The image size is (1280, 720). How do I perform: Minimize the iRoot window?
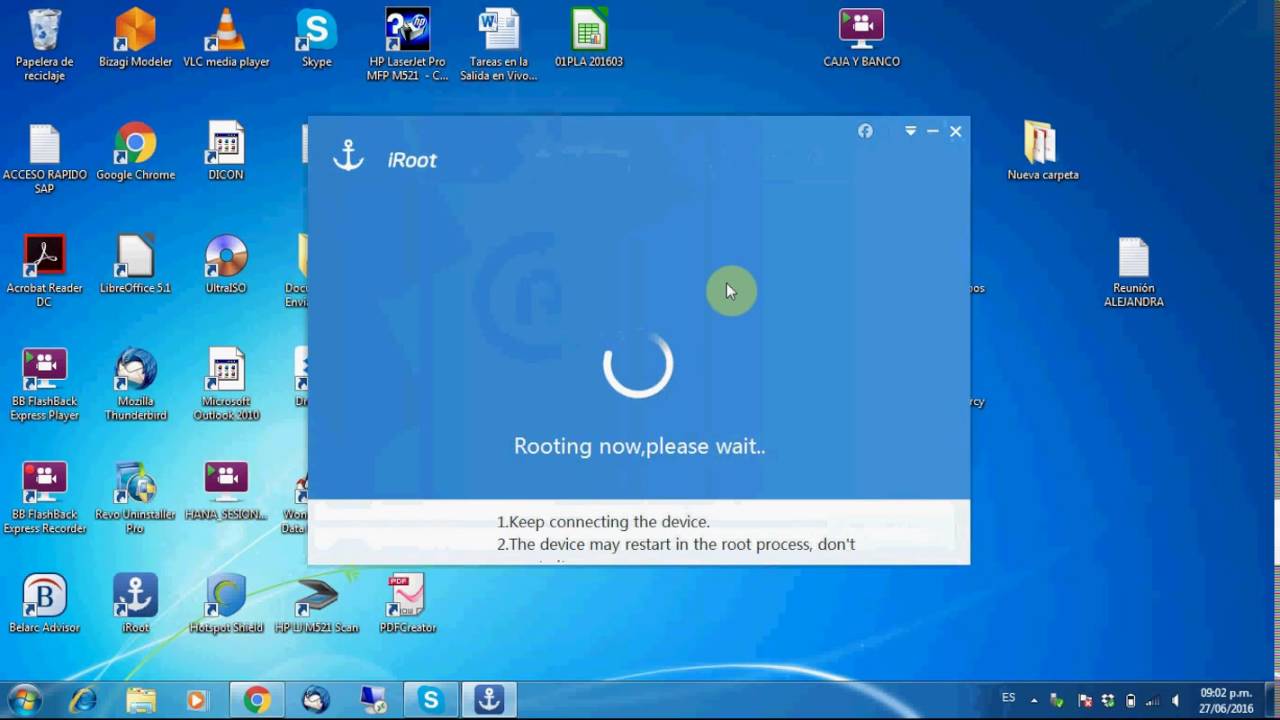pyautogui.click(x=933, y=131)
